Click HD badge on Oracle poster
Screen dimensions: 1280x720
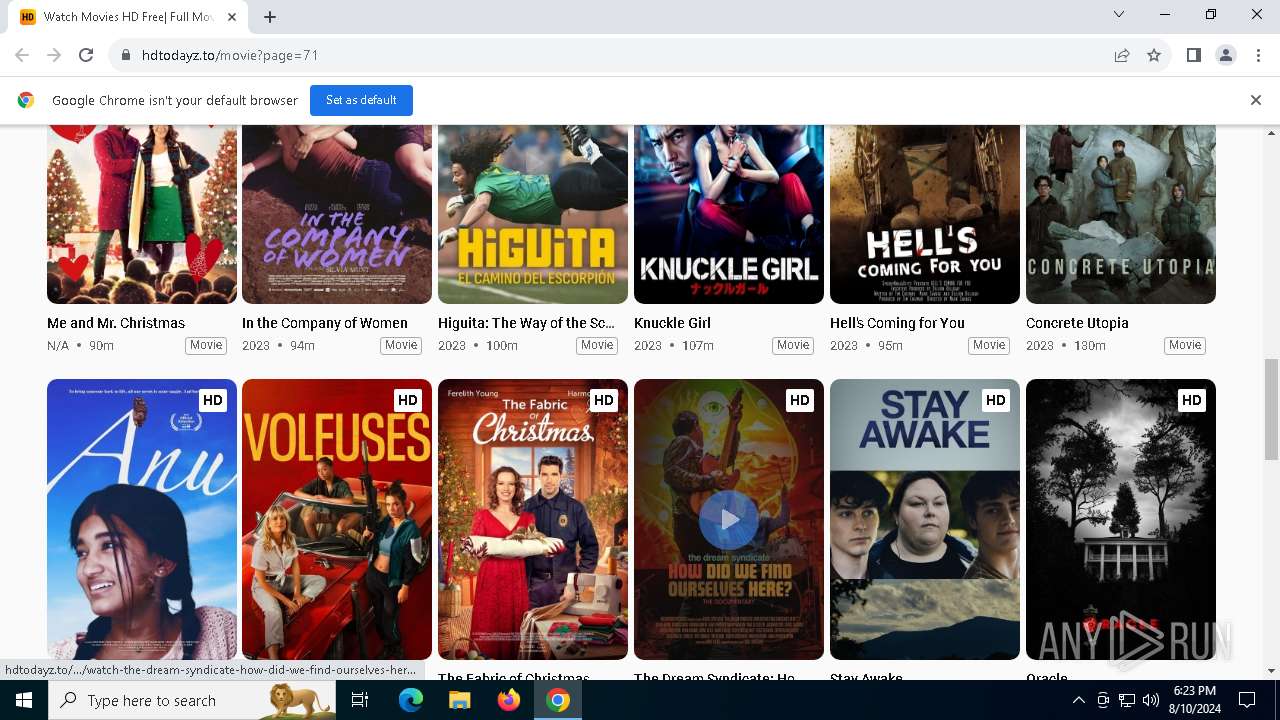pos(1191,400)
